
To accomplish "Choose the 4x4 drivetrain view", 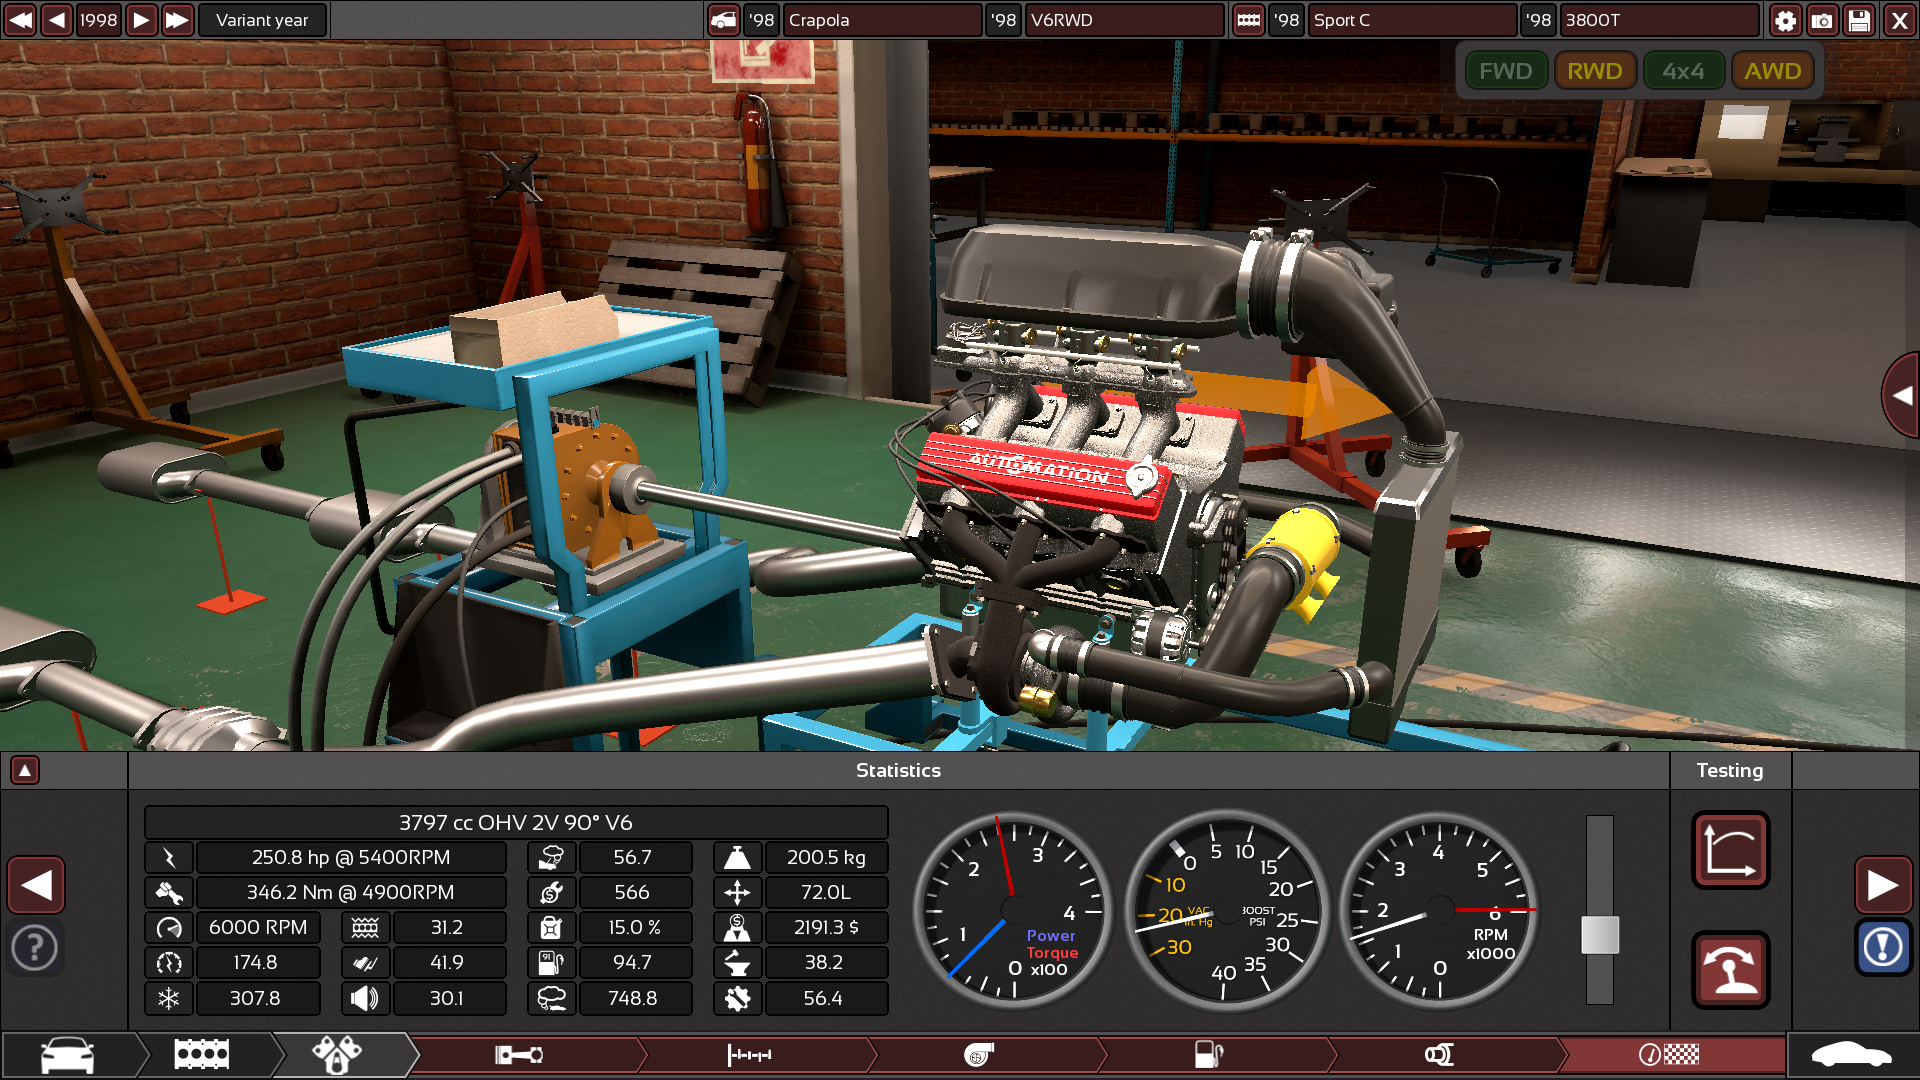I will [x=1683, y=71].
